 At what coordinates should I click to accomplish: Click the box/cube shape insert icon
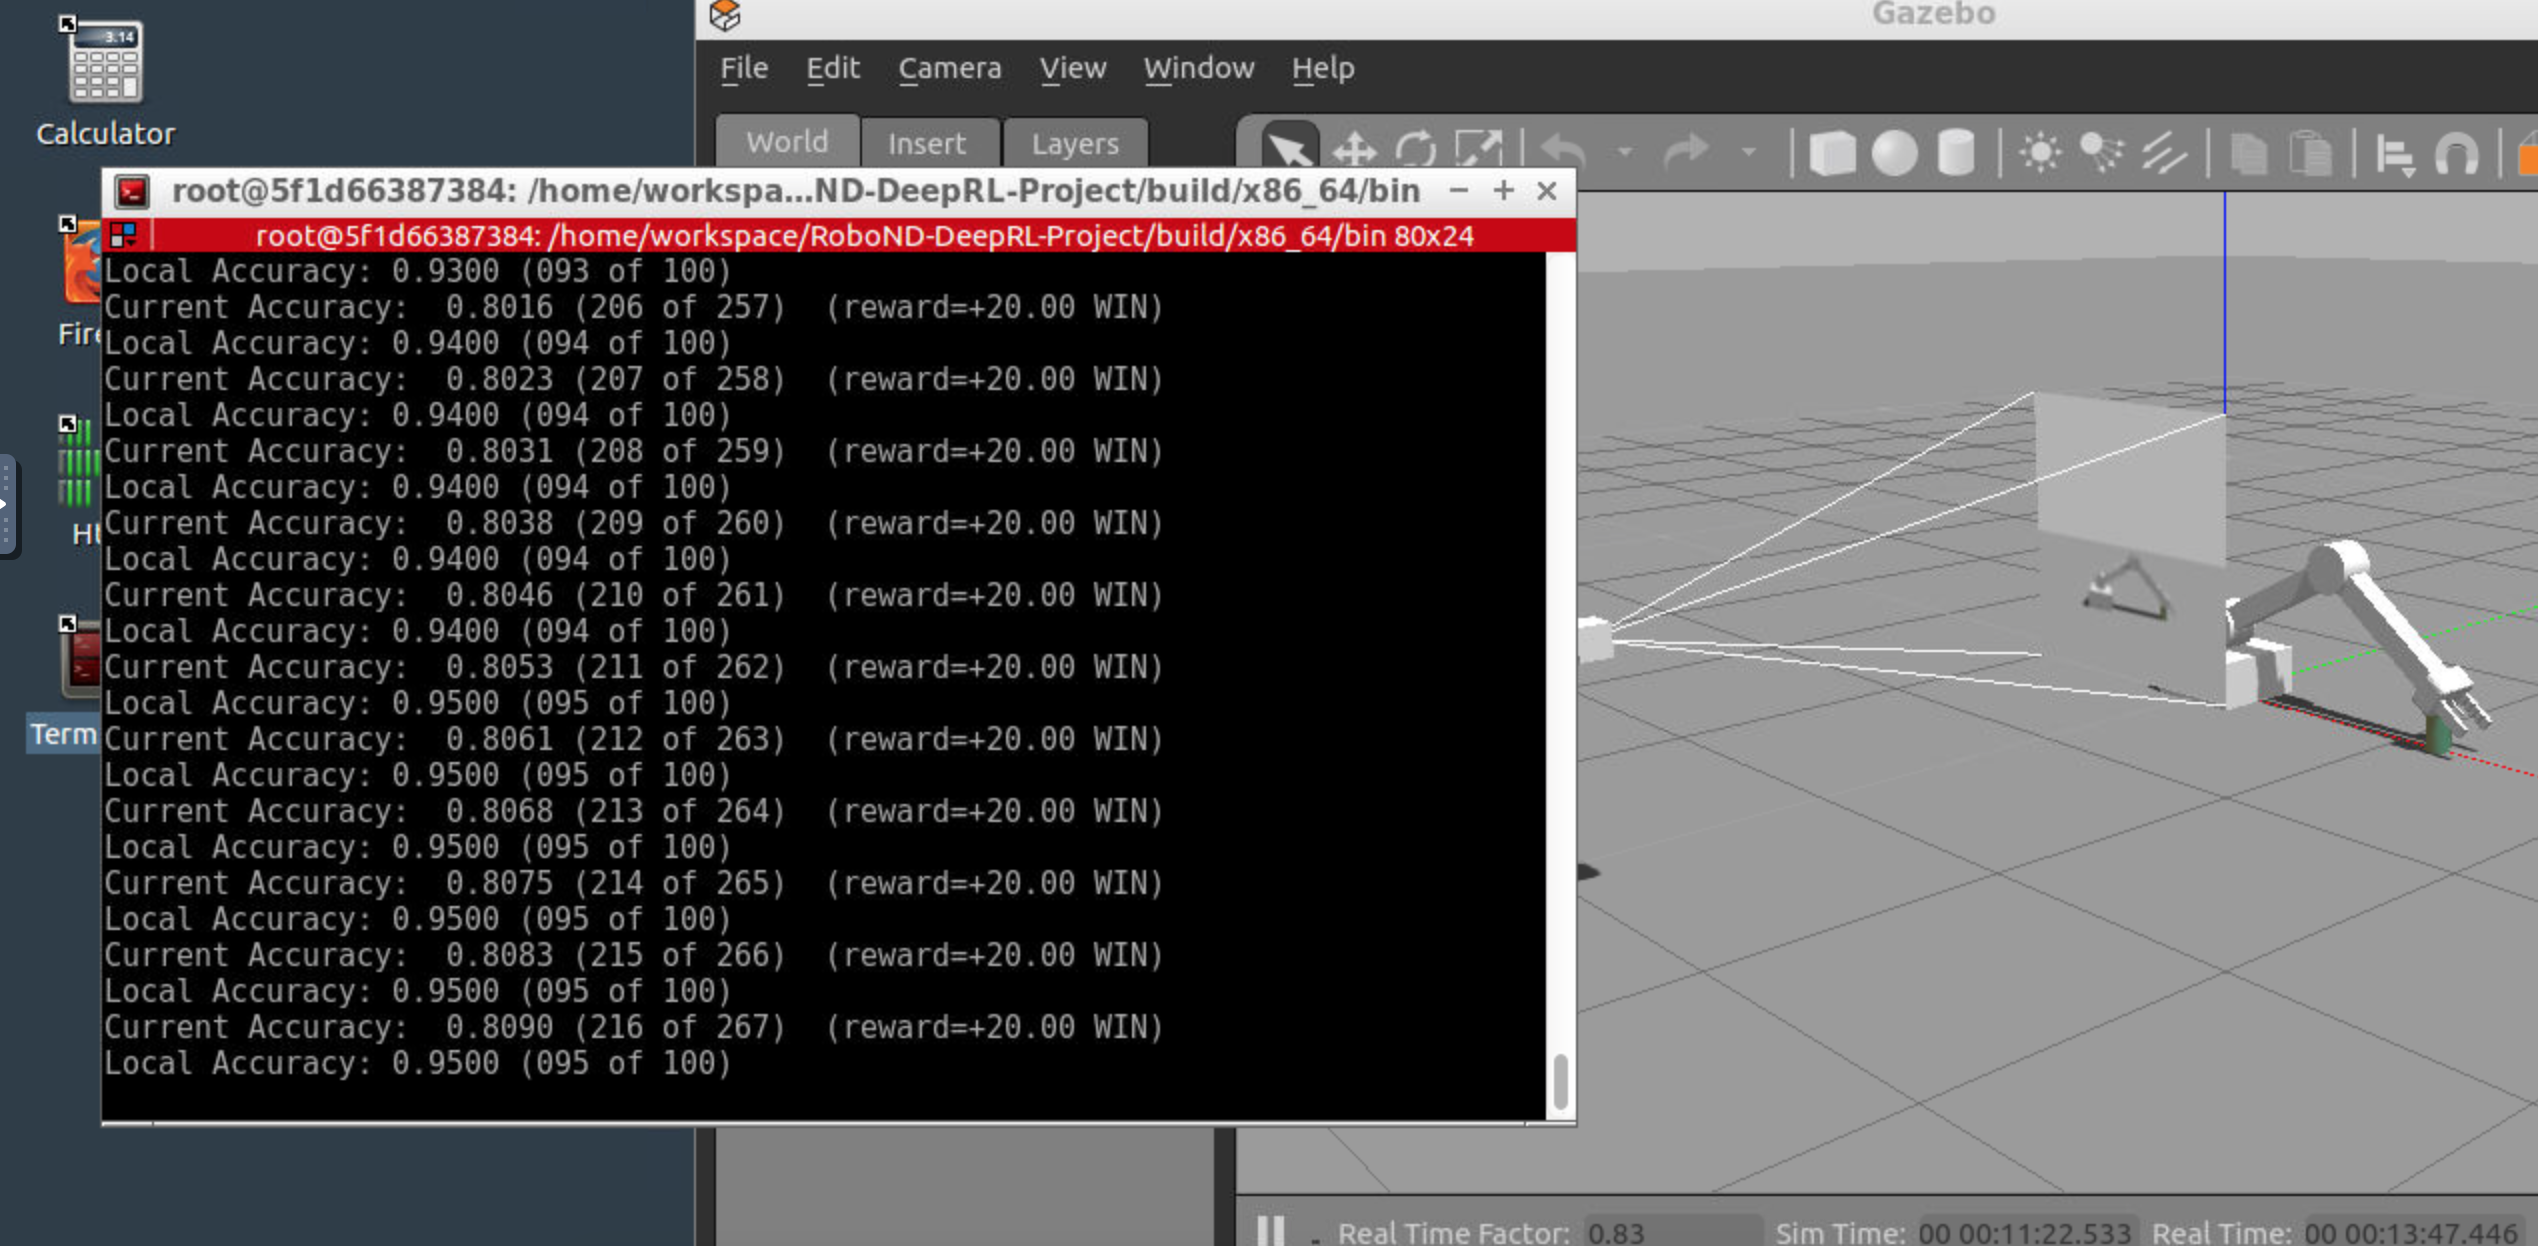point(1831,152)
